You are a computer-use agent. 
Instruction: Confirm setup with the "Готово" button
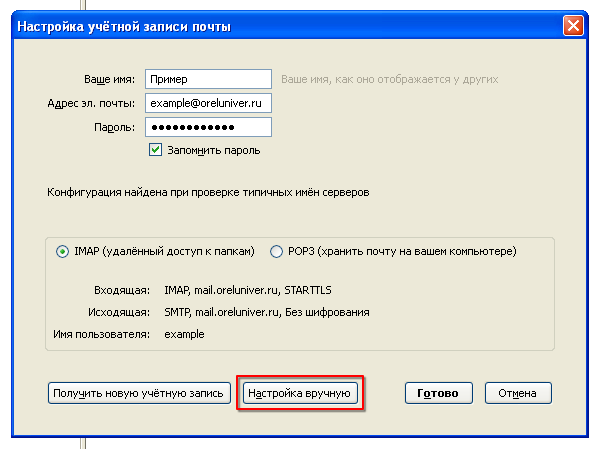tap(439, 393)
